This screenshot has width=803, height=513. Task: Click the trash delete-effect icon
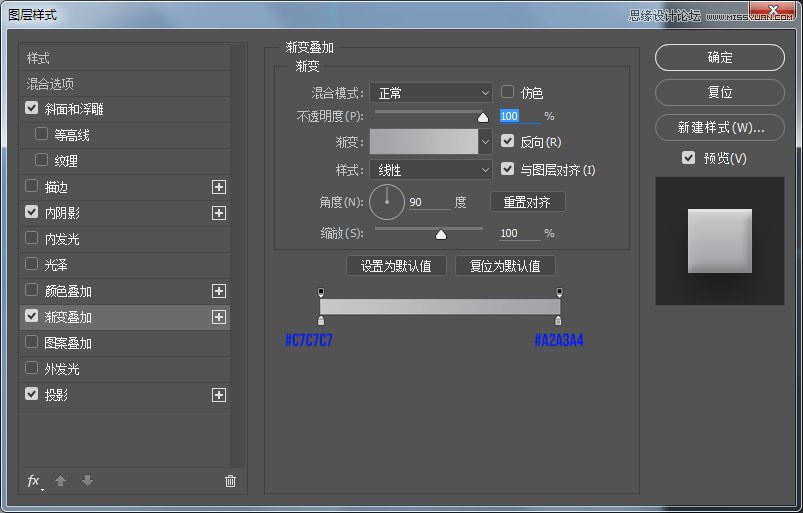tap(230, 481)
